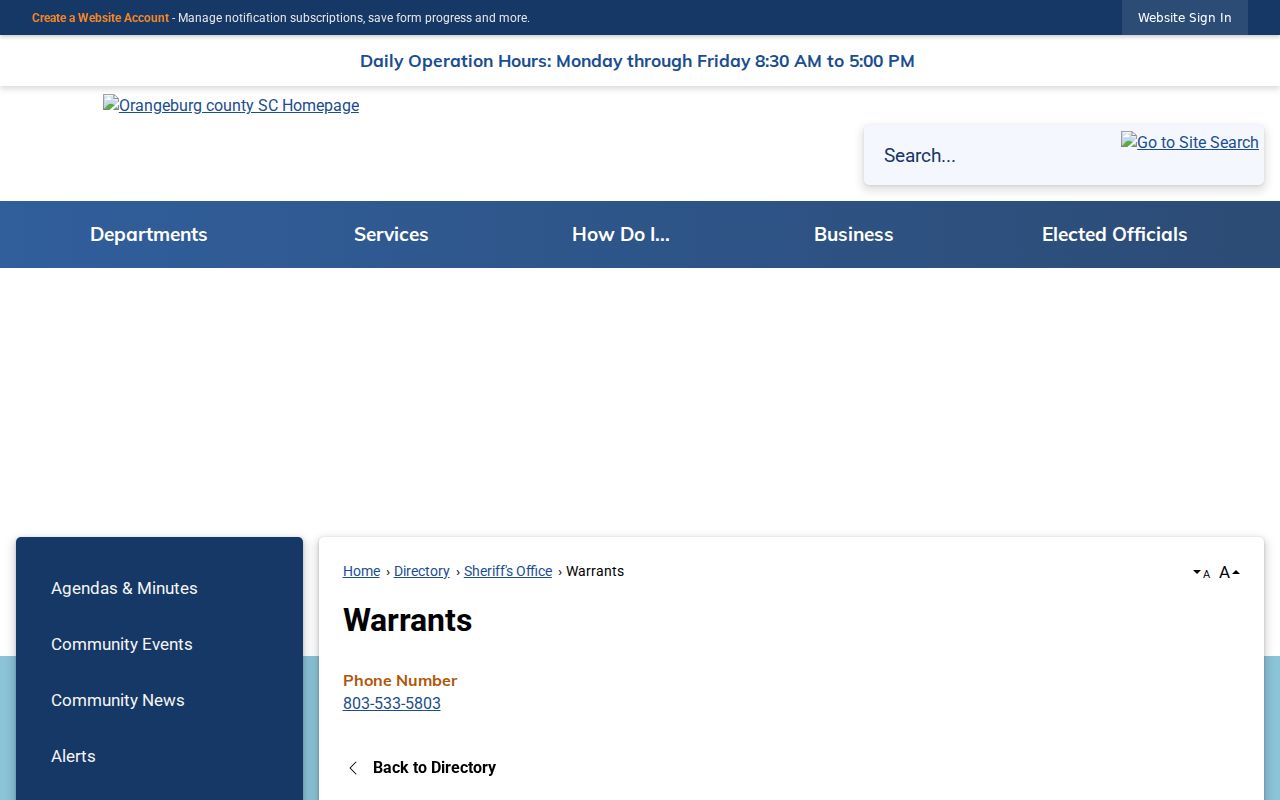Click the Phone Number label
This screenshot has height=800, width=1280.
[400, 680]
